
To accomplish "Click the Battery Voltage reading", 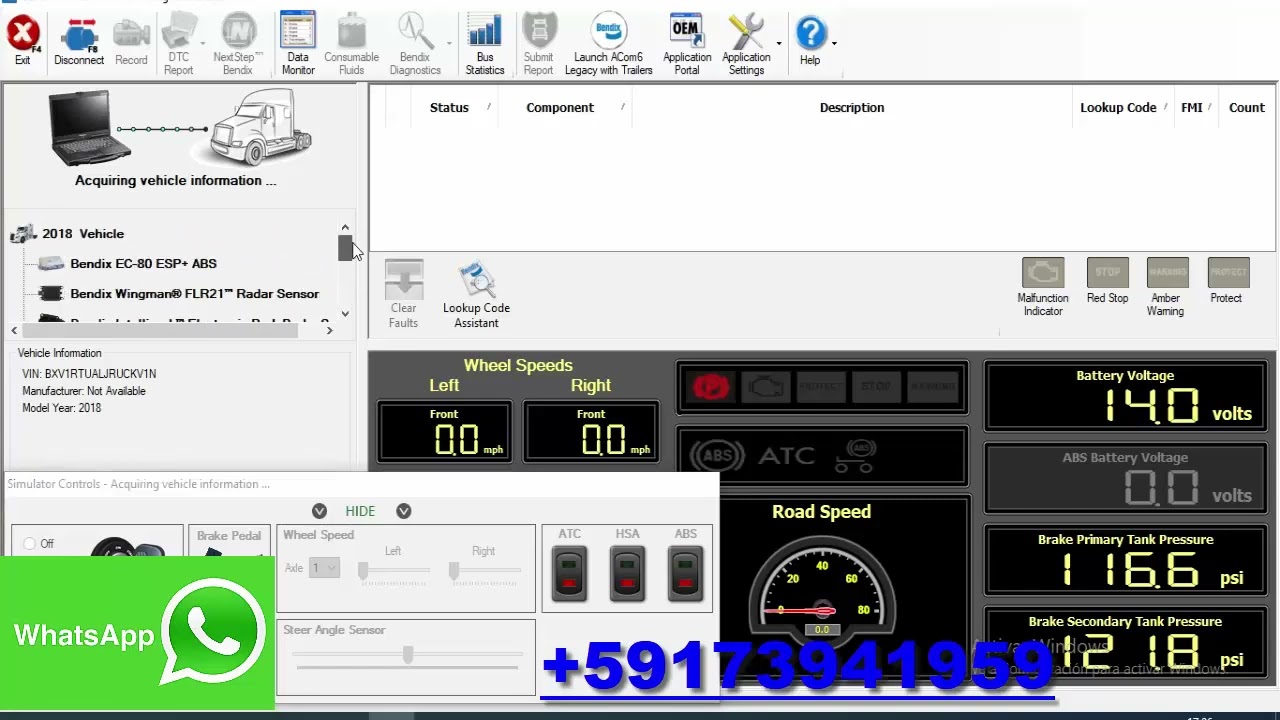I will tap(1126, 396).
